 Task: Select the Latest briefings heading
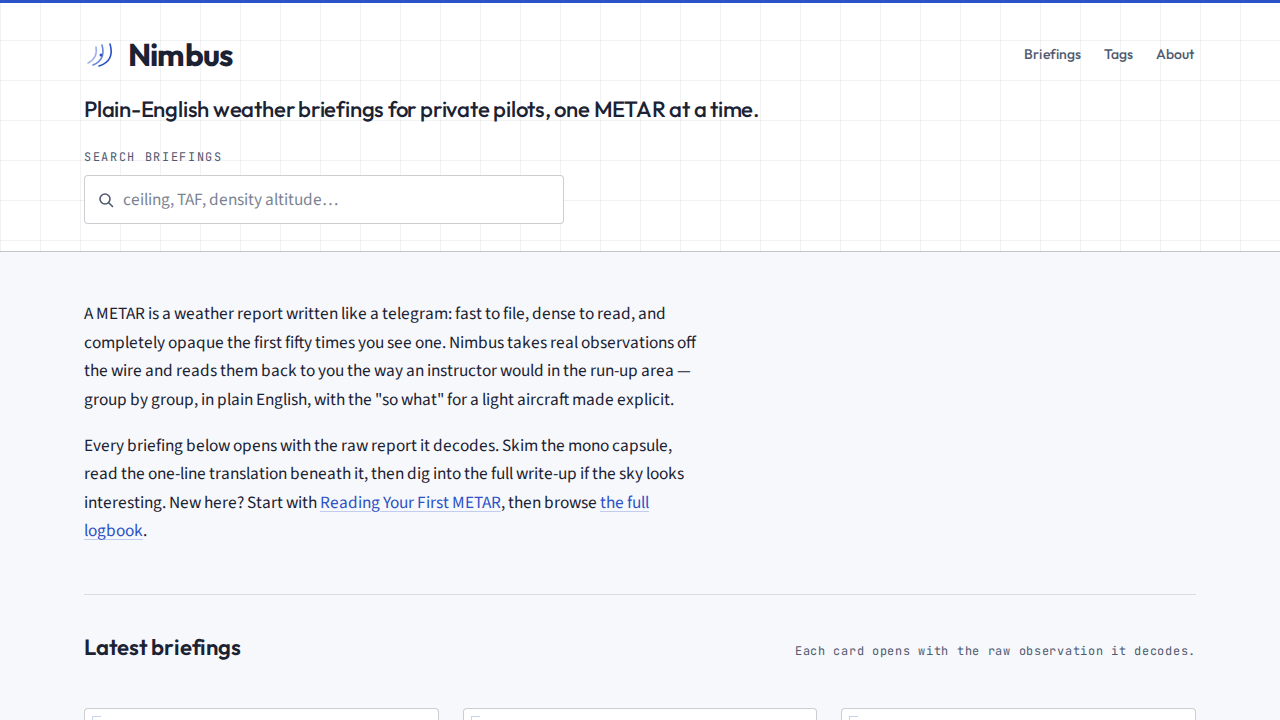click(x=162, y=647)
